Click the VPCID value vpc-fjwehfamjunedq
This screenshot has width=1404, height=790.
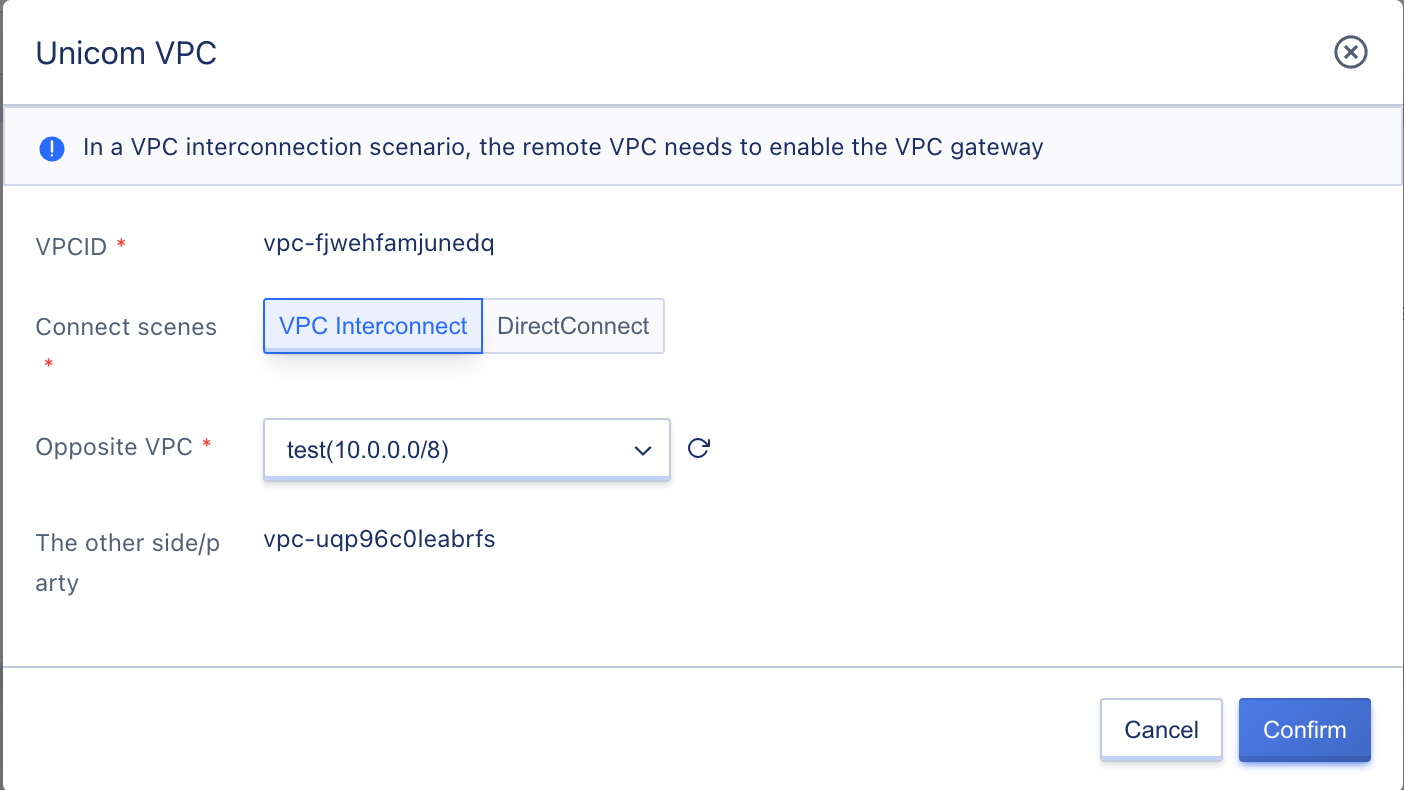[379, 243]
